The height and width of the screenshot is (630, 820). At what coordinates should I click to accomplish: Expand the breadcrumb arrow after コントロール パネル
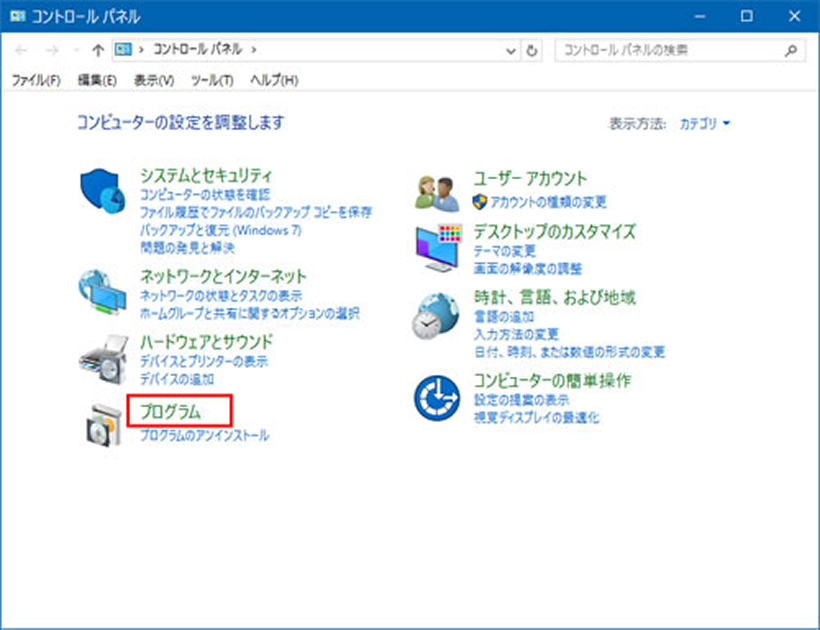(x=254, y=50)
